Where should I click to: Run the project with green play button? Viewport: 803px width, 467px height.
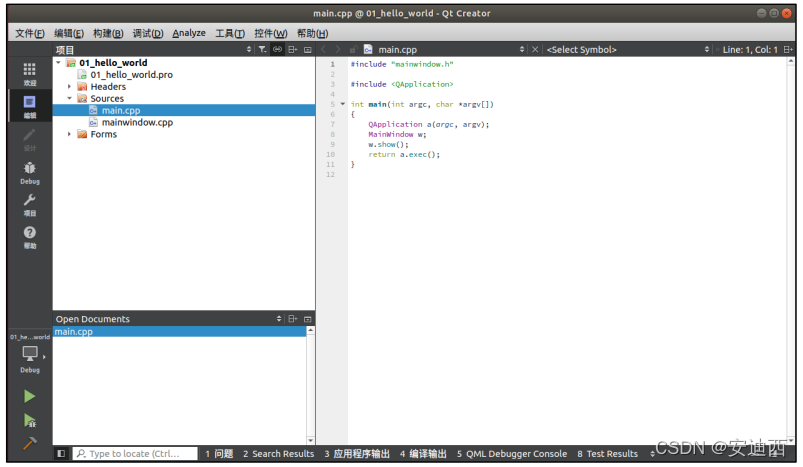(29, 396)
